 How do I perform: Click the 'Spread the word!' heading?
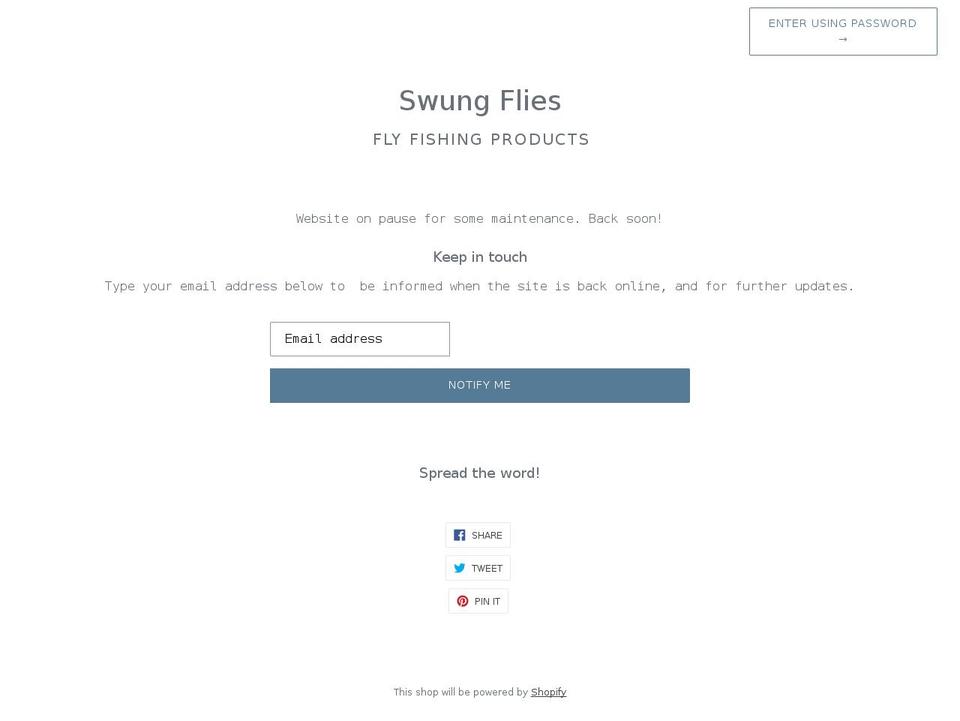pos(479,473)
